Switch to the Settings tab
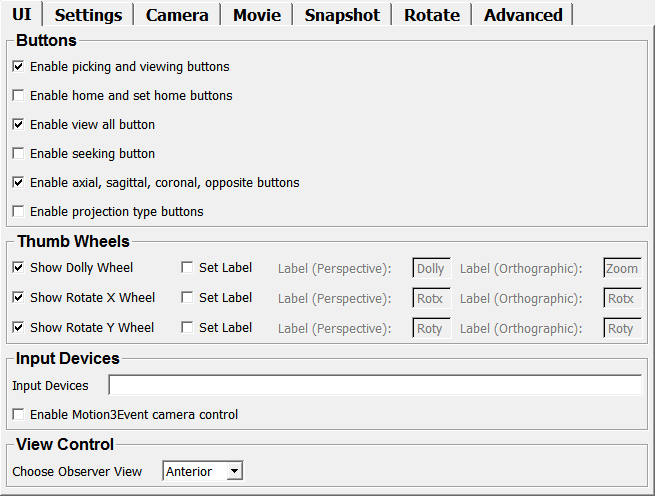The image size is (655, 496). [88, 15]
